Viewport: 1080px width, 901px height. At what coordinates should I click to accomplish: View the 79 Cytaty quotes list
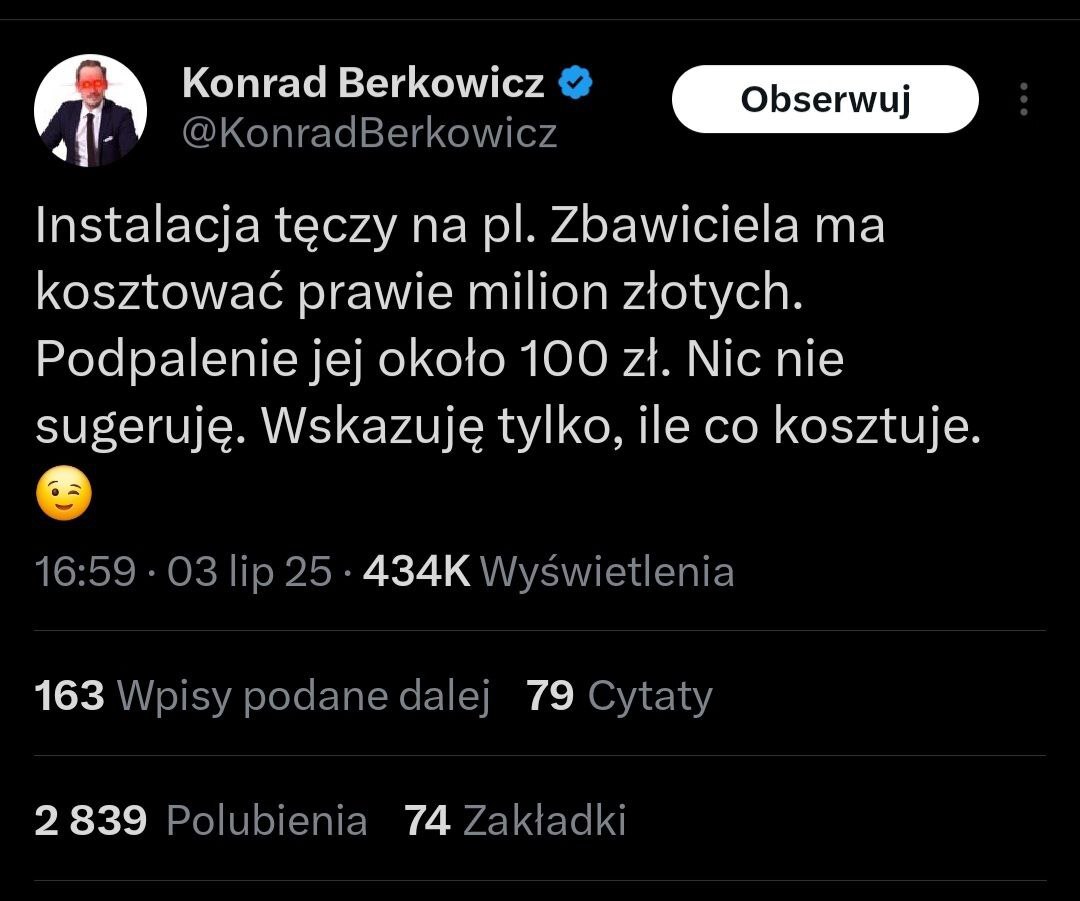[x=619, y=695]
